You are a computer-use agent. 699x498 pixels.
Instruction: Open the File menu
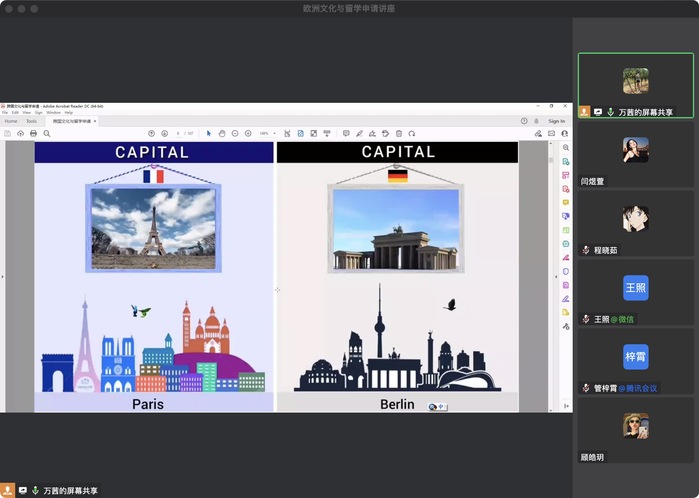click(4, 112)
